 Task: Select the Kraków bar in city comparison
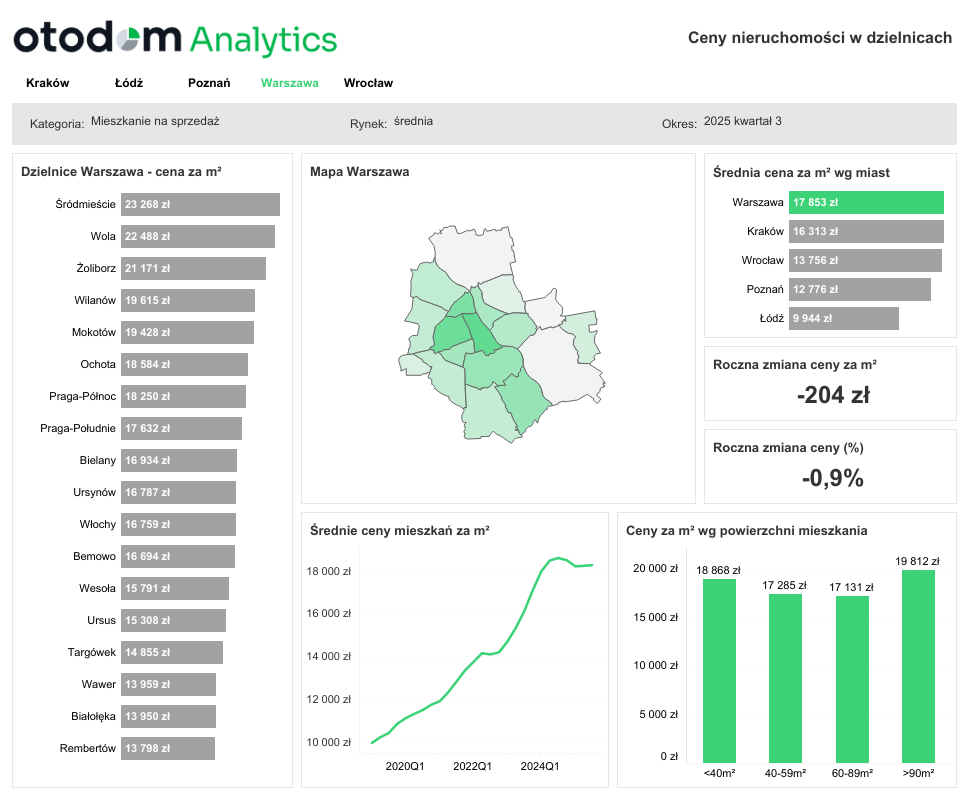[866, 231]
